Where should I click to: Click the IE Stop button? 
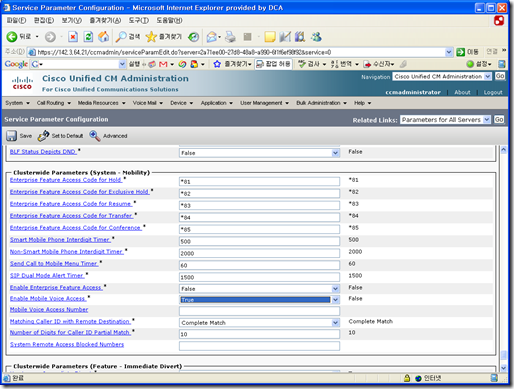(x=73, y=37)
